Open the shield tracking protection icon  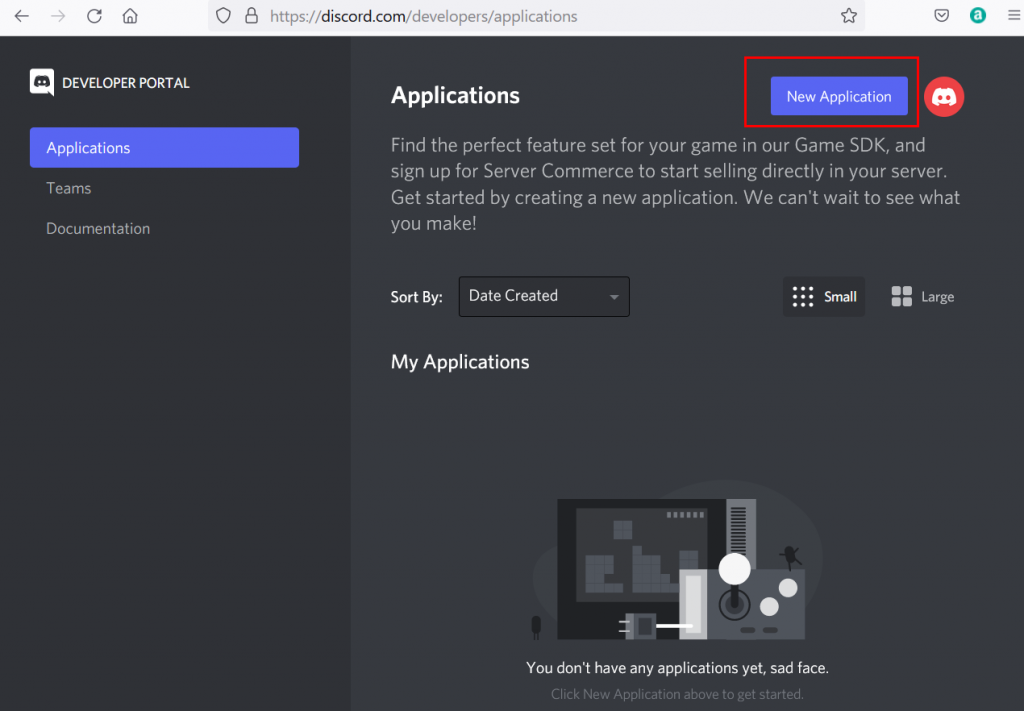[x=223, y=16]
